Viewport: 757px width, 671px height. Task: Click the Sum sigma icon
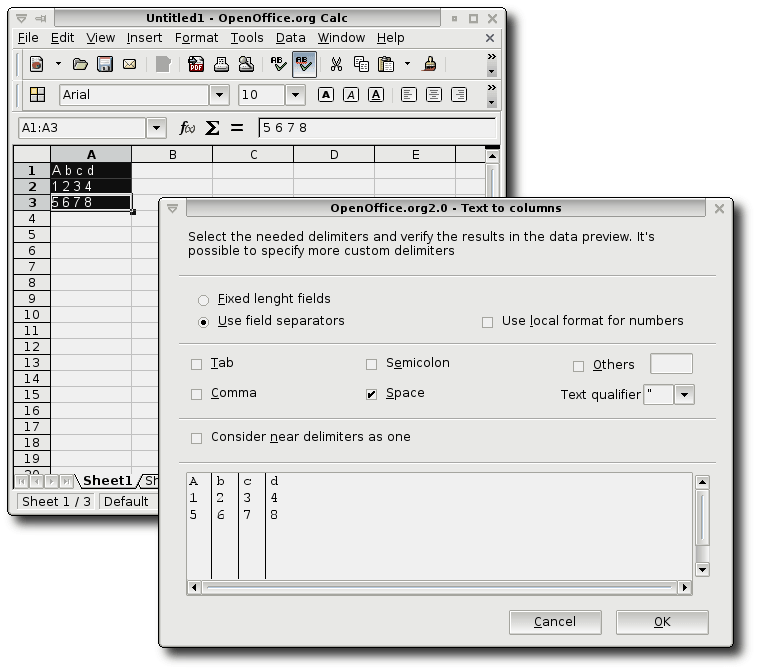pos(212,128)
